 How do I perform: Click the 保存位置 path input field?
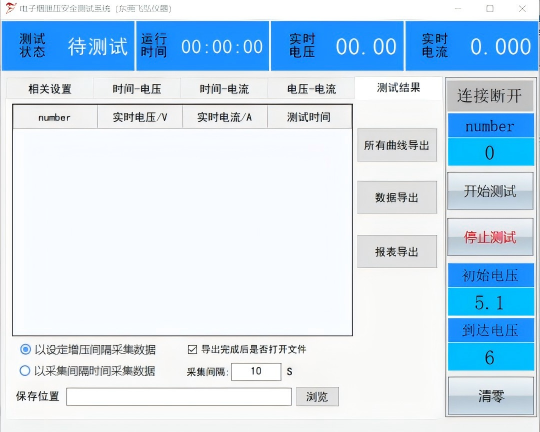tap(179, 397)
